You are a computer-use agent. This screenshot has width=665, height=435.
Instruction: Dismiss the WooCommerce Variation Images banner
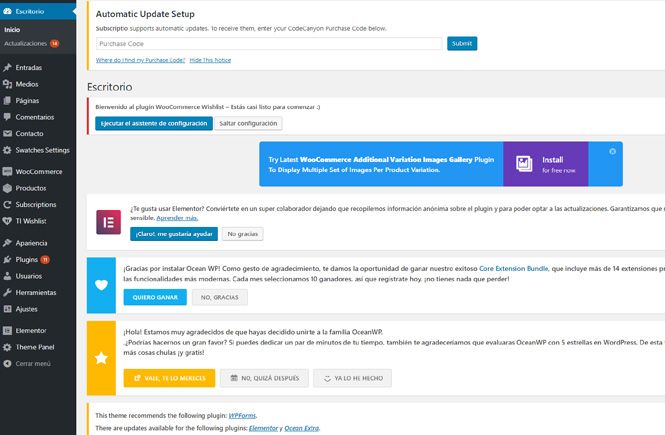(612, 151)
